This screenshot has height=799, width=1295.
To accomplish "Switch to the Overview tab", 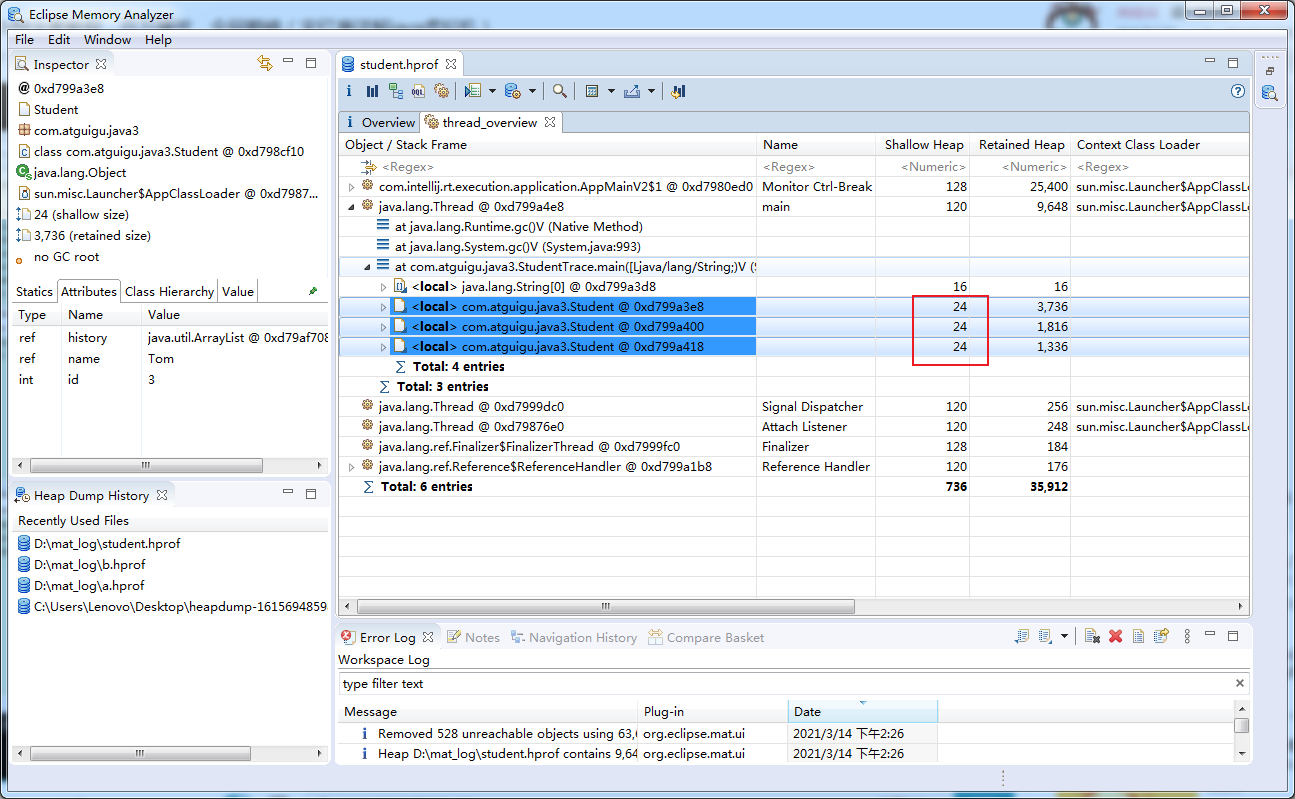I will pos(379,122).
